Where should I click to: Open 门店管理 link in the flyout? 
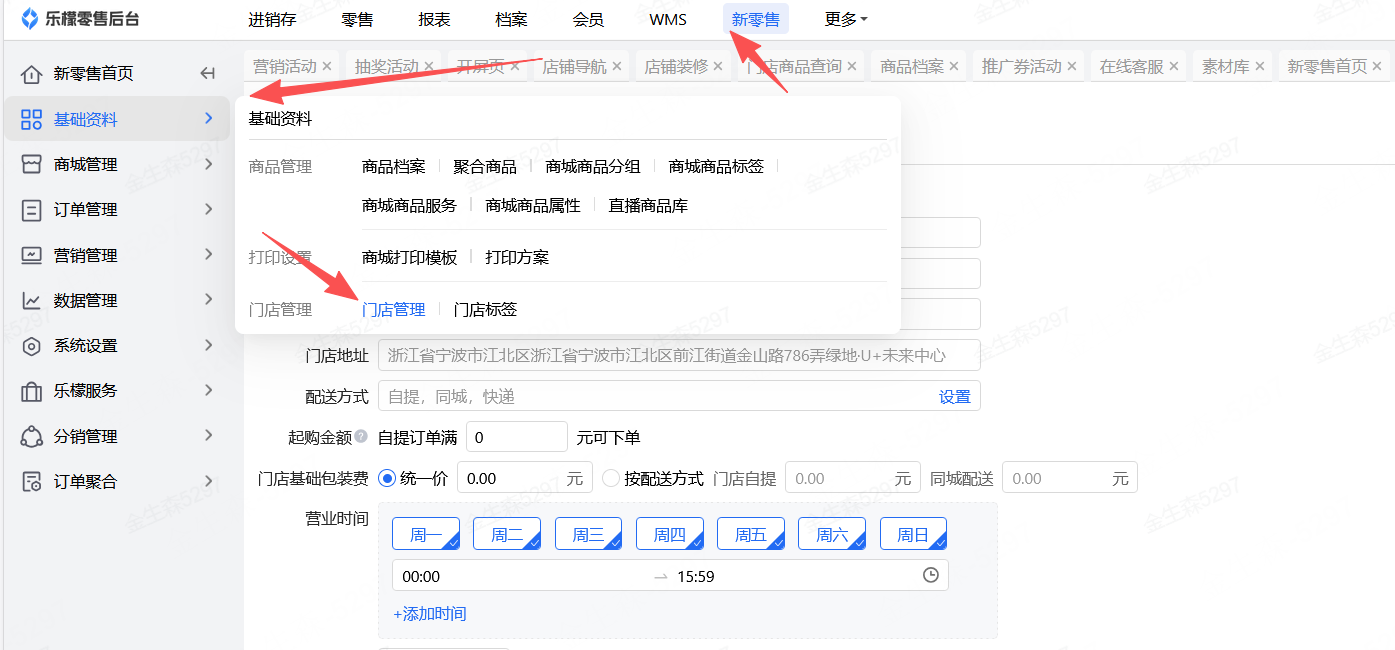[x=394, y=310]
